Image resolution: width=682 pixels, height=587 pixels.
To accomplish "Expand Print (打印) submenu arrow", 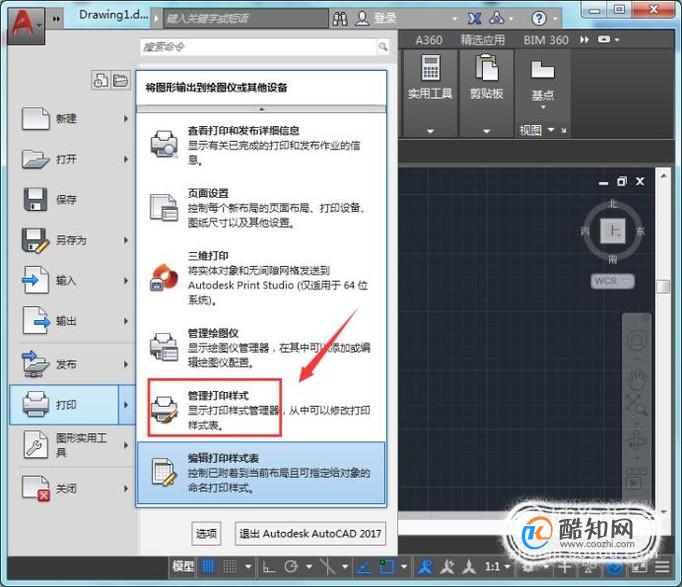I will pyautogui.click(x=126, y=405).
